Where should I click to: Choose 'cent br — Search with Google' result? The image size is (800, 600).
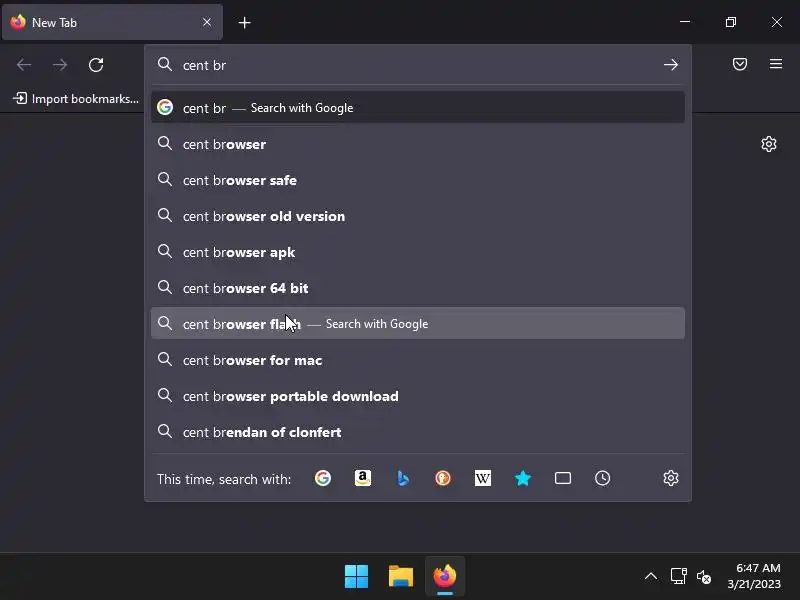[x=417, y=108]
